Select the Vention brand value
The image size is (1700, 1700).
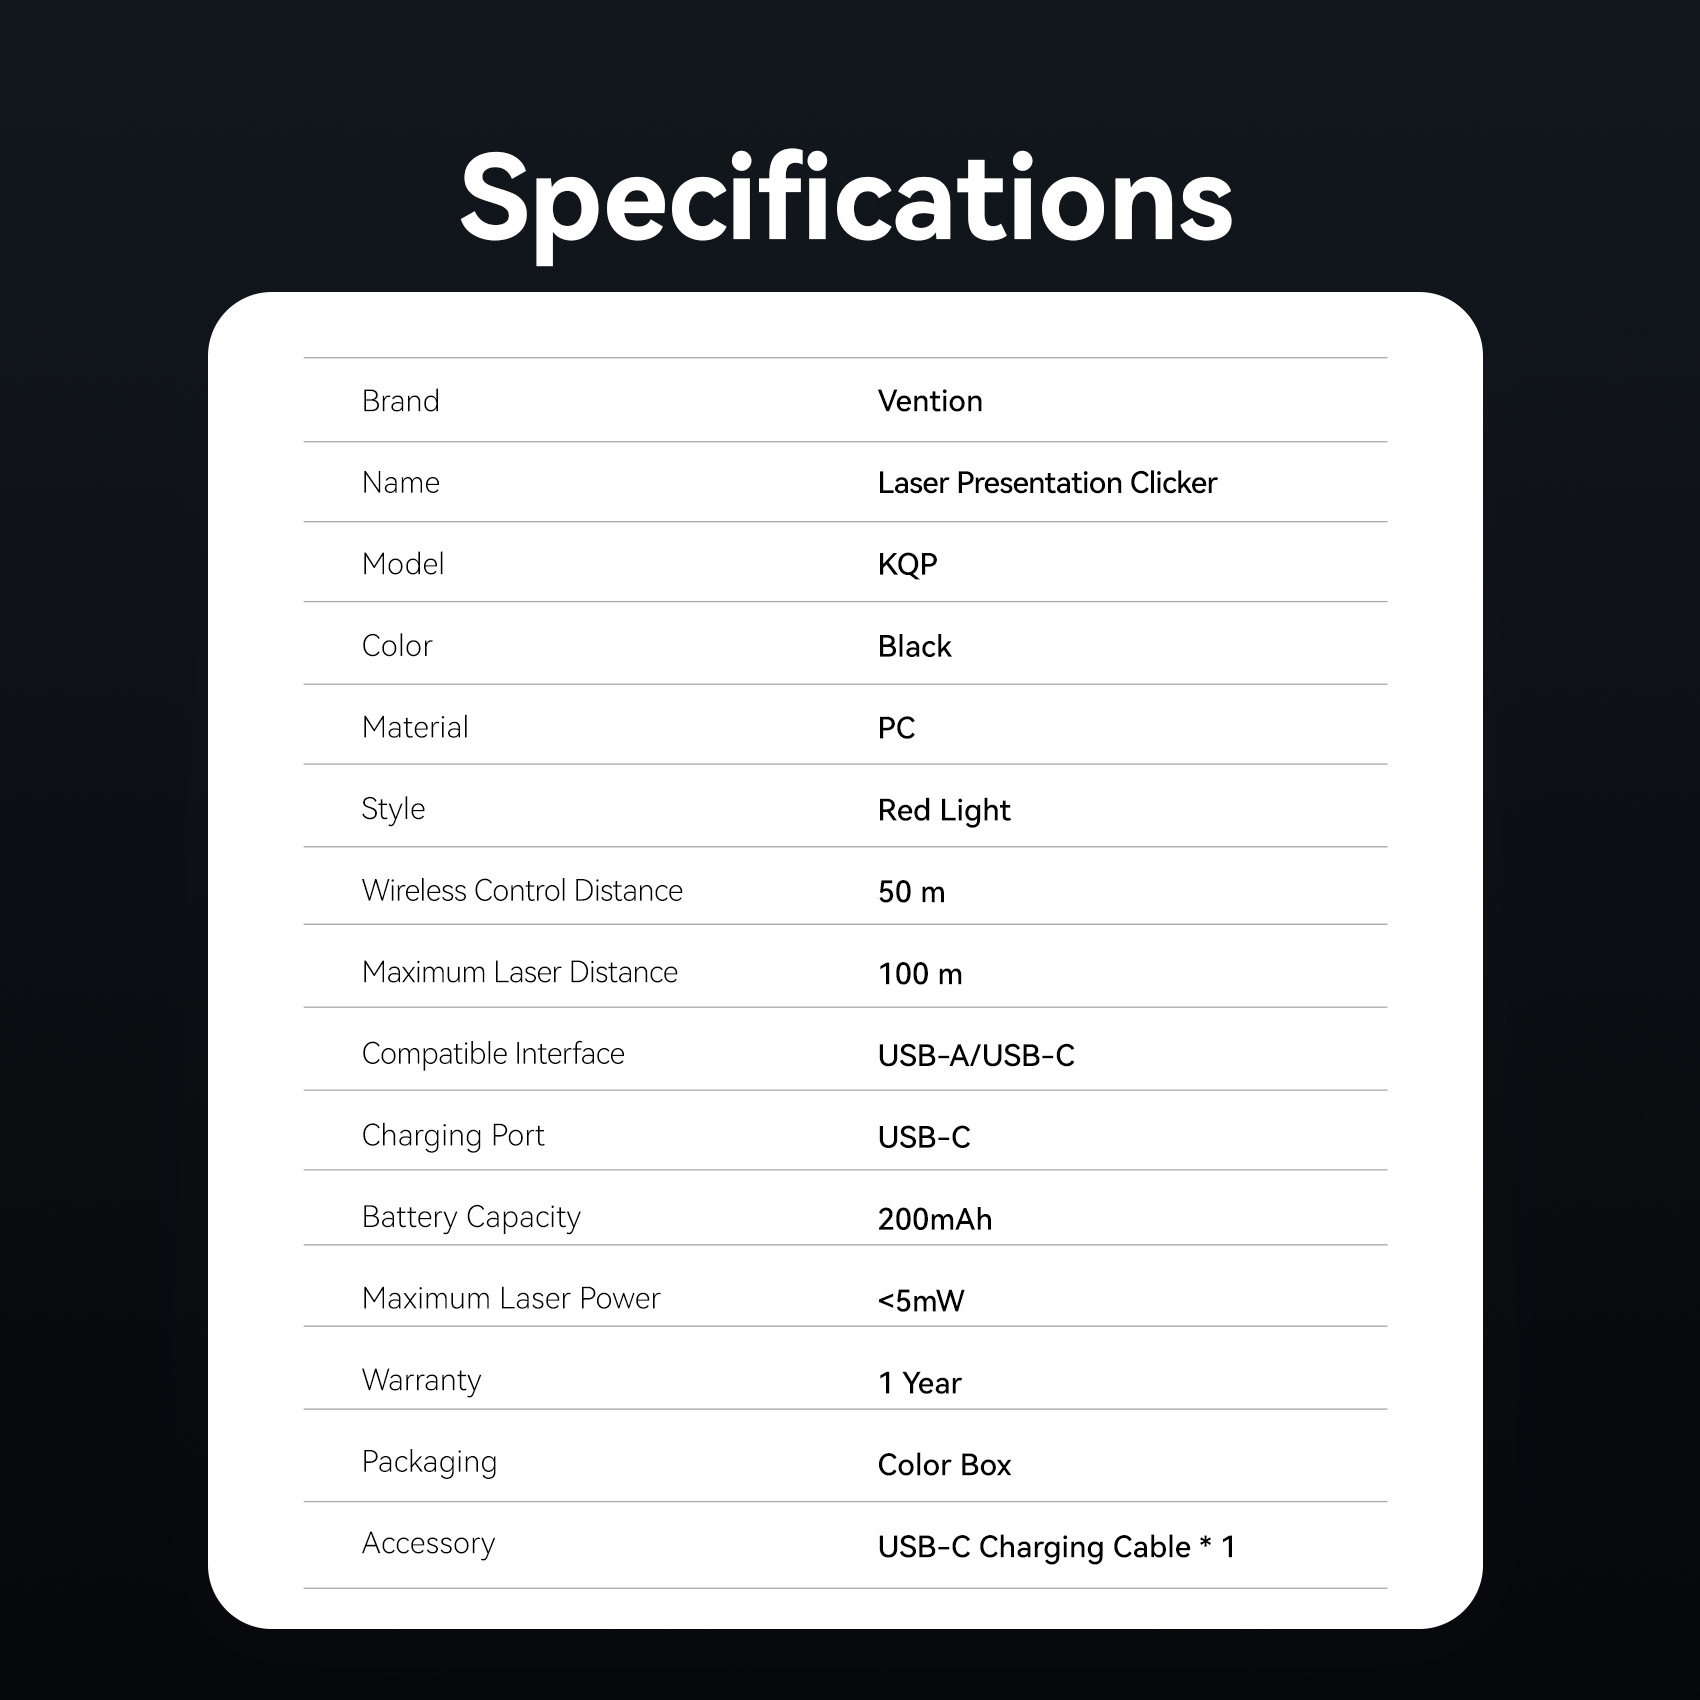tap(930, 401)
